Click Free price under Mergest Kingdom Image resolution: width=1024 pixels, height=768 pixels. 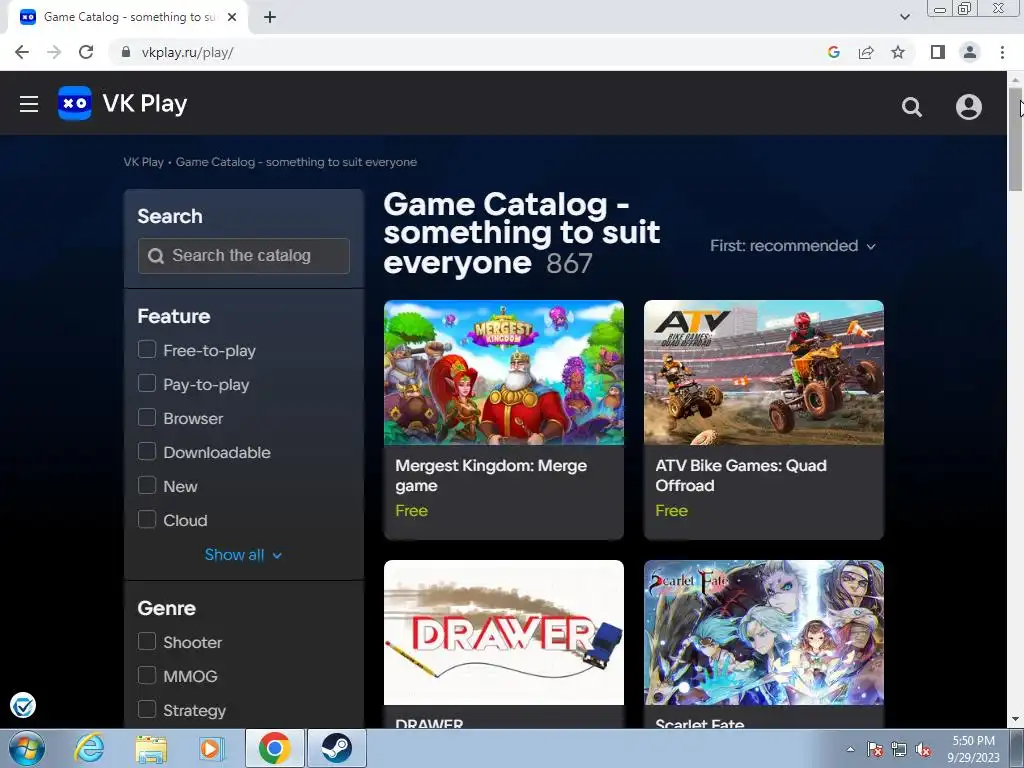click(x=411, y=511)
